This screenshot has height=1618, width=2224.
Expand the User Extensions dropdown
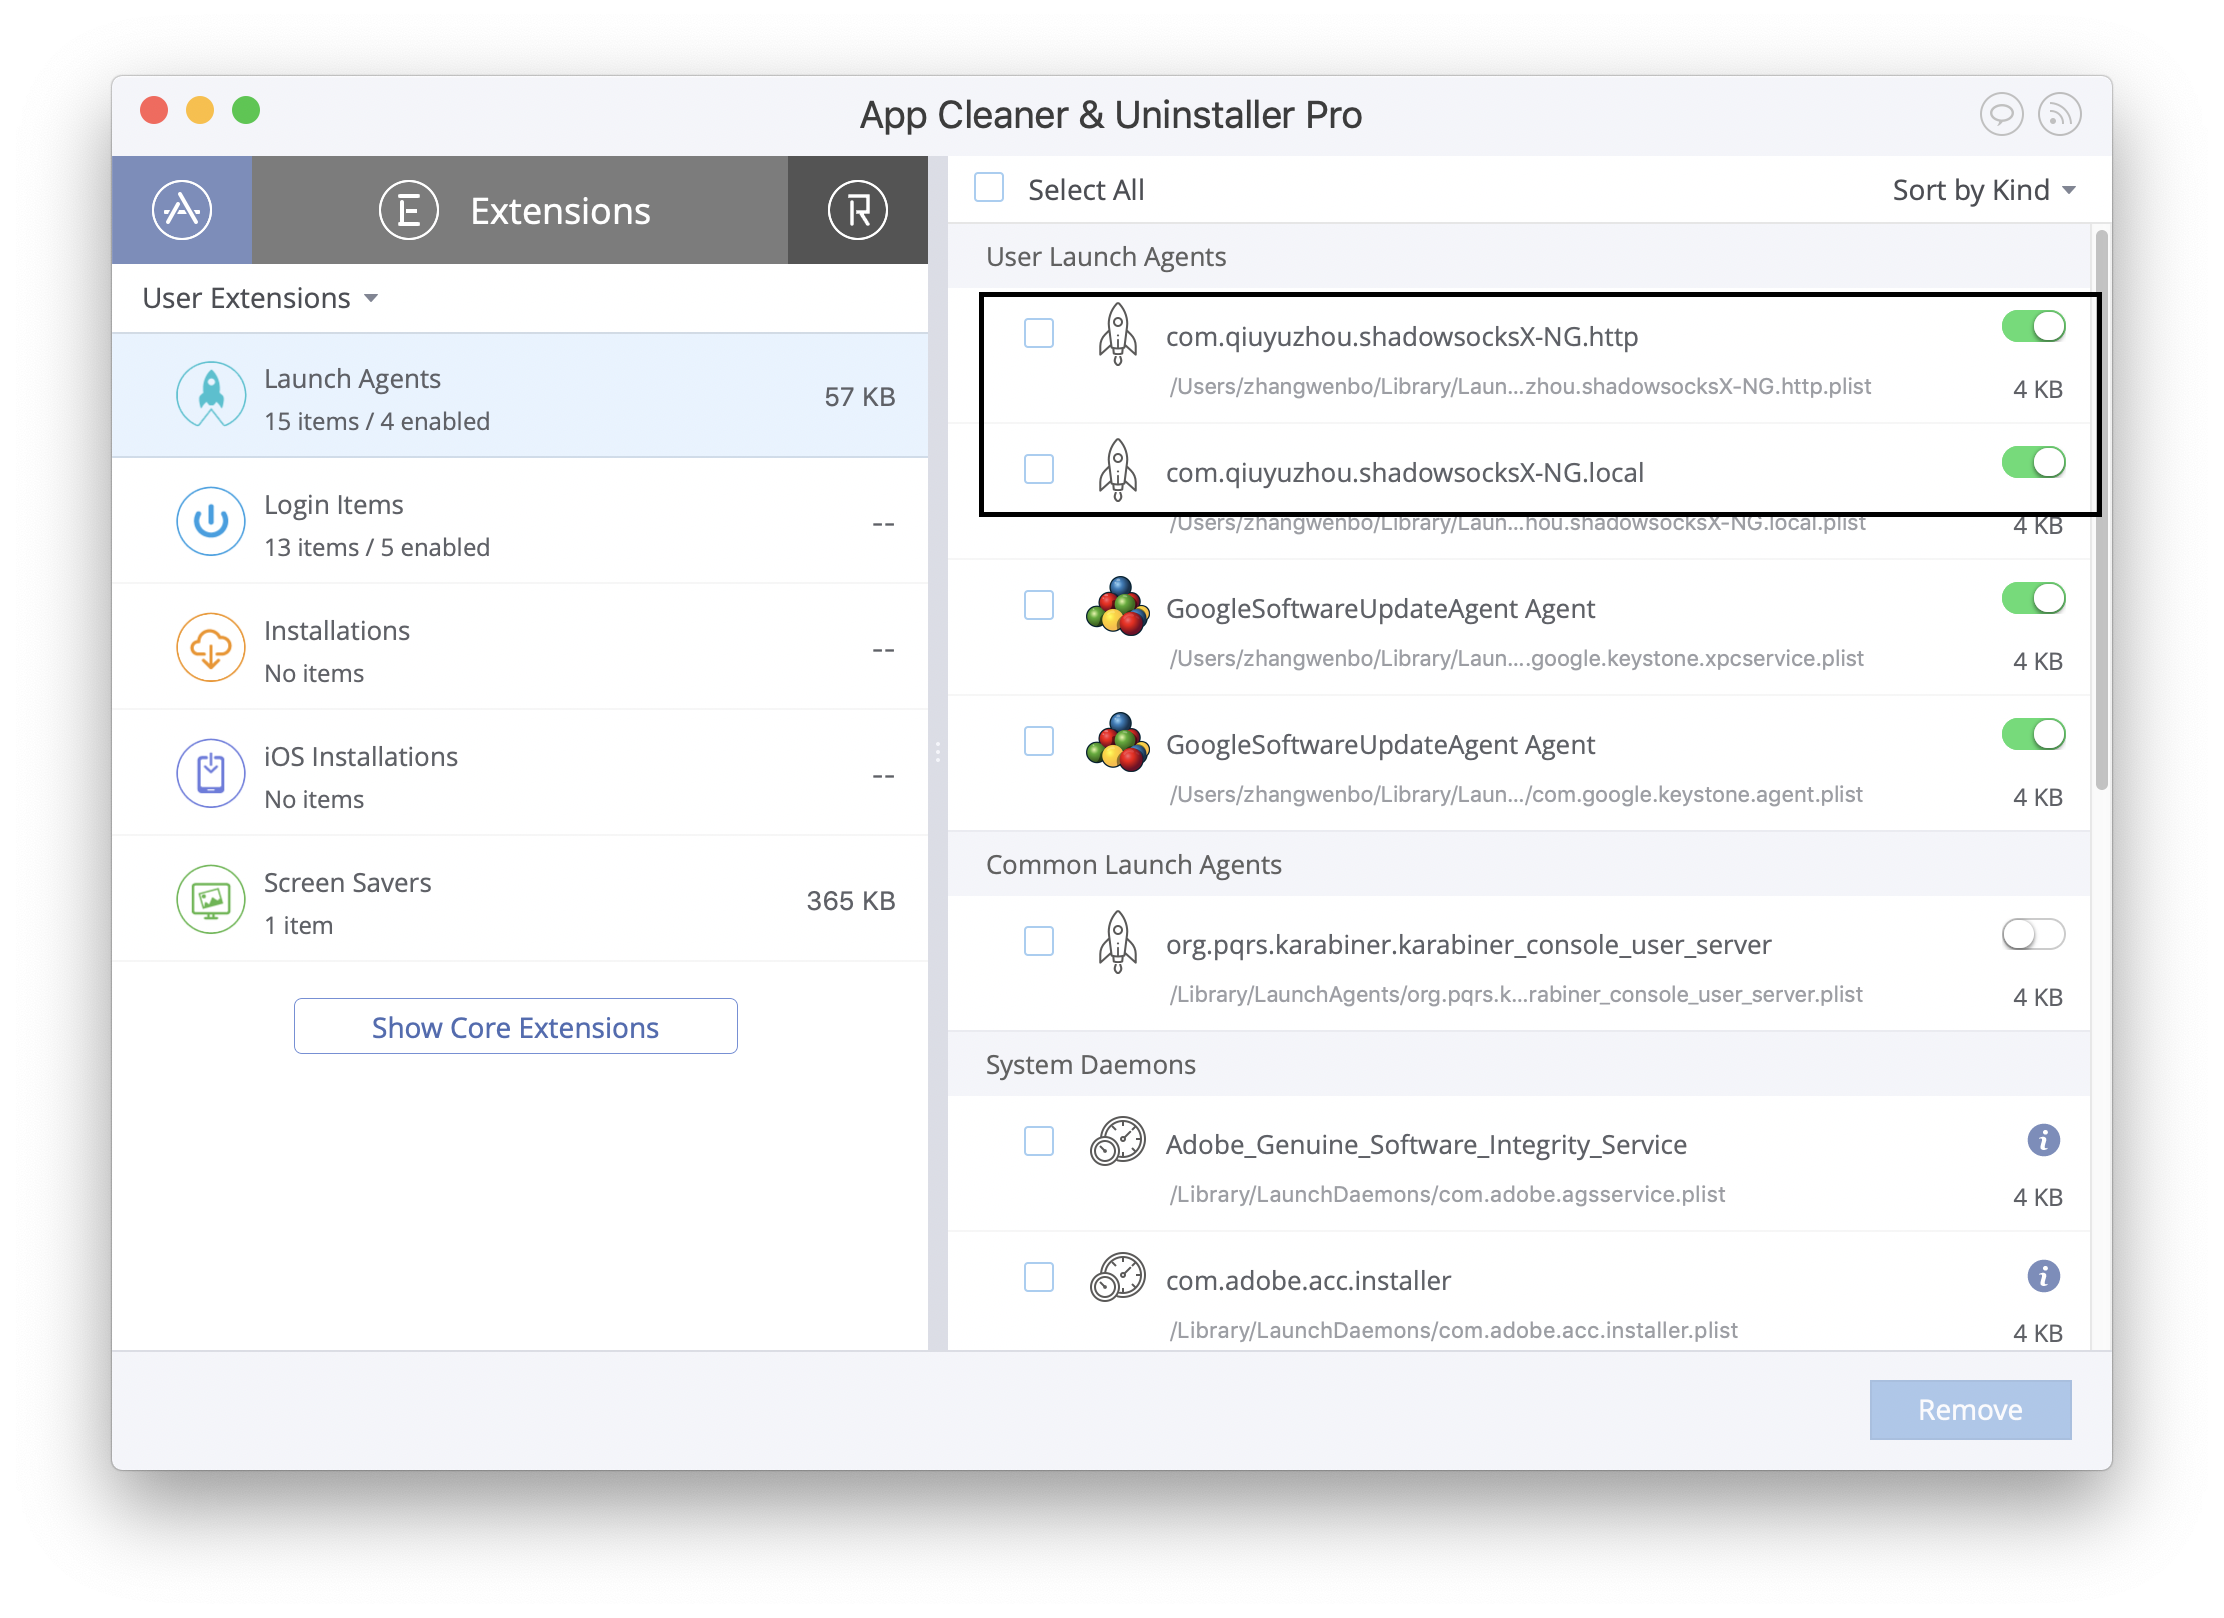260,297
